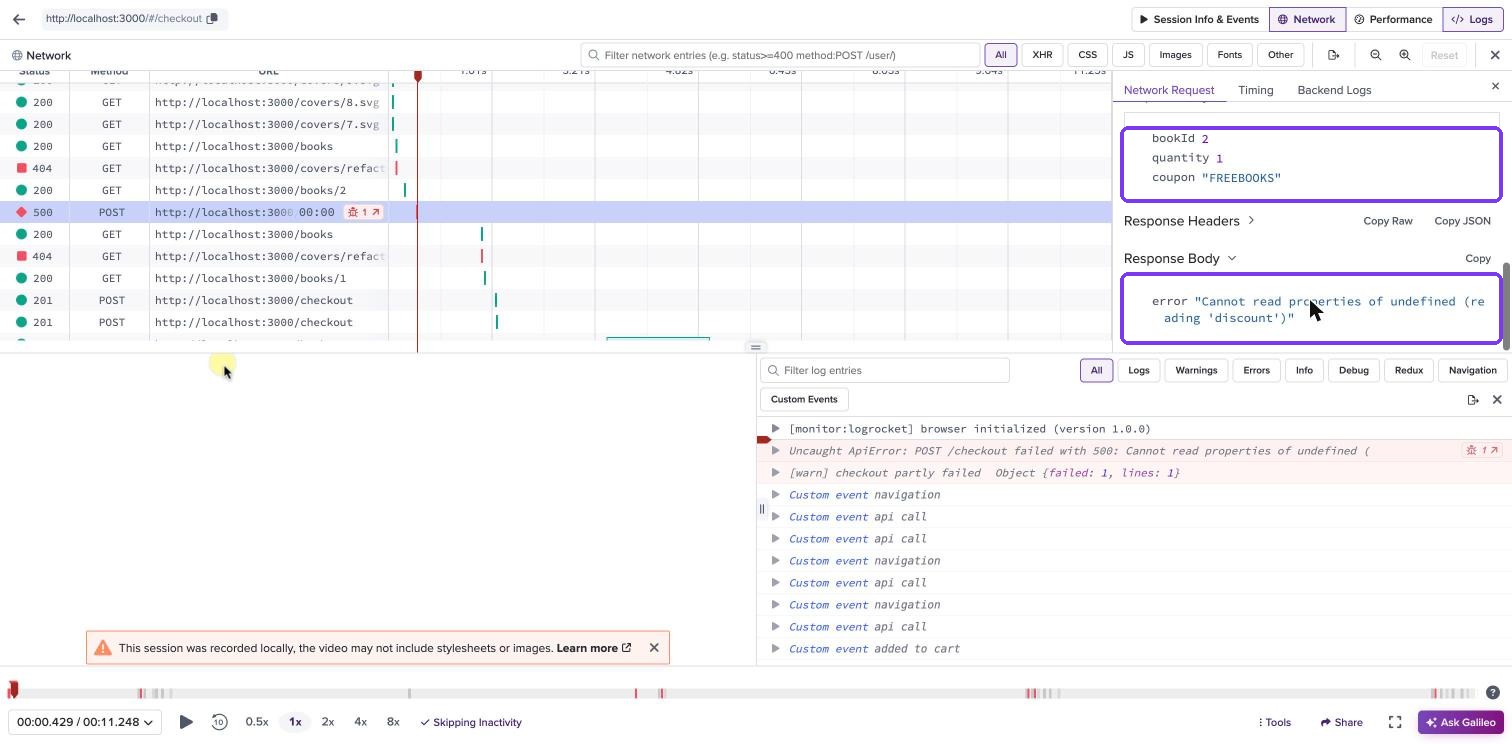Filter network entries to JS
The height and width of the screenshot is (744, 1512).
pyautogui.click(x=1128, y=55)
